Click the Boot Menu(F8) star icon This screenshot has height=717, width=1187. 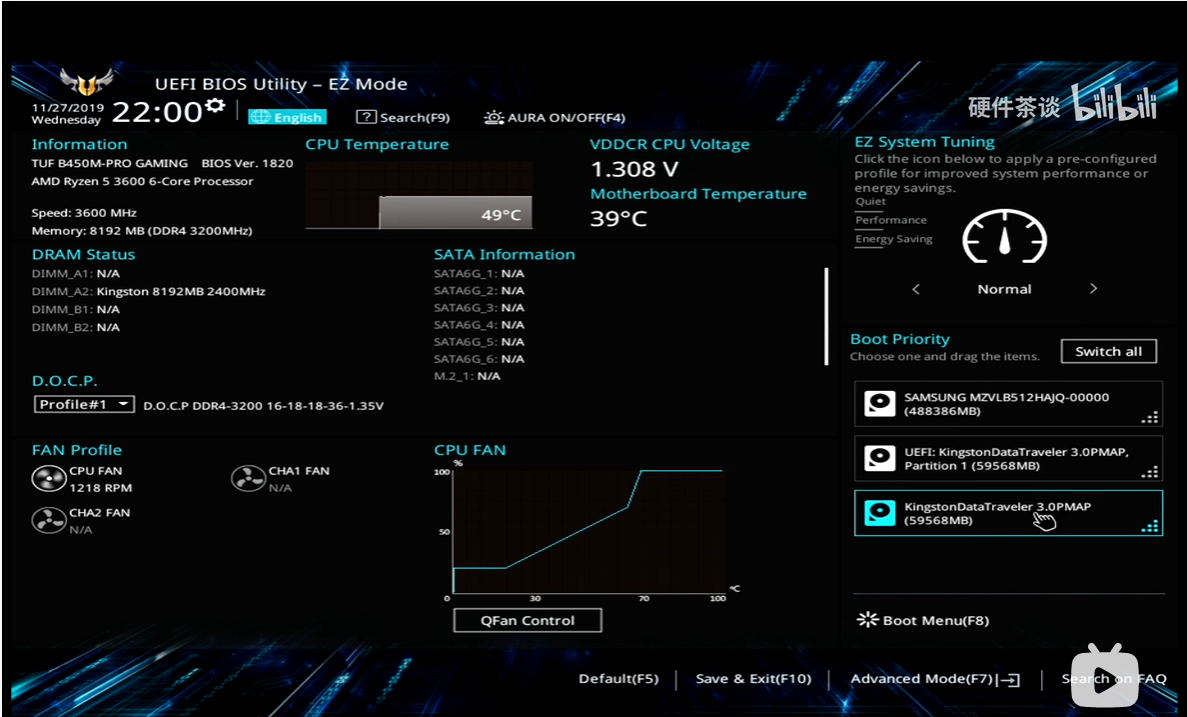click(867, 620)
